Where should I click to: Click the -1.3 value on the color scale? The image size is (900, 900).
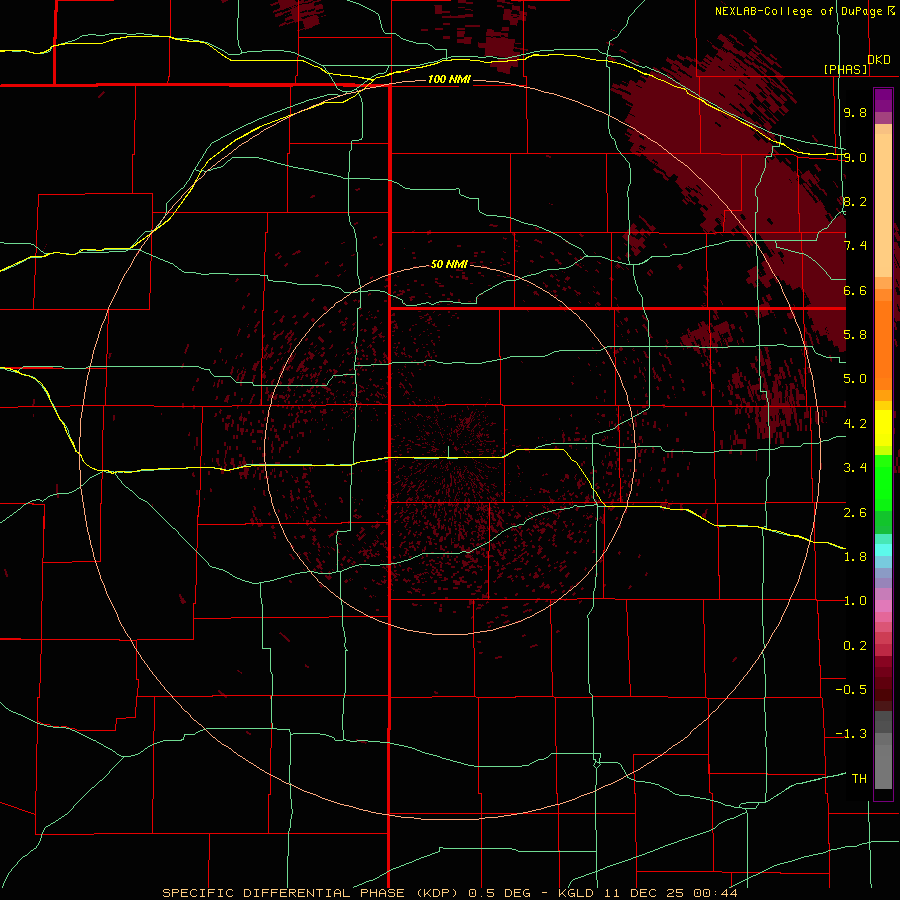point(851,734)
